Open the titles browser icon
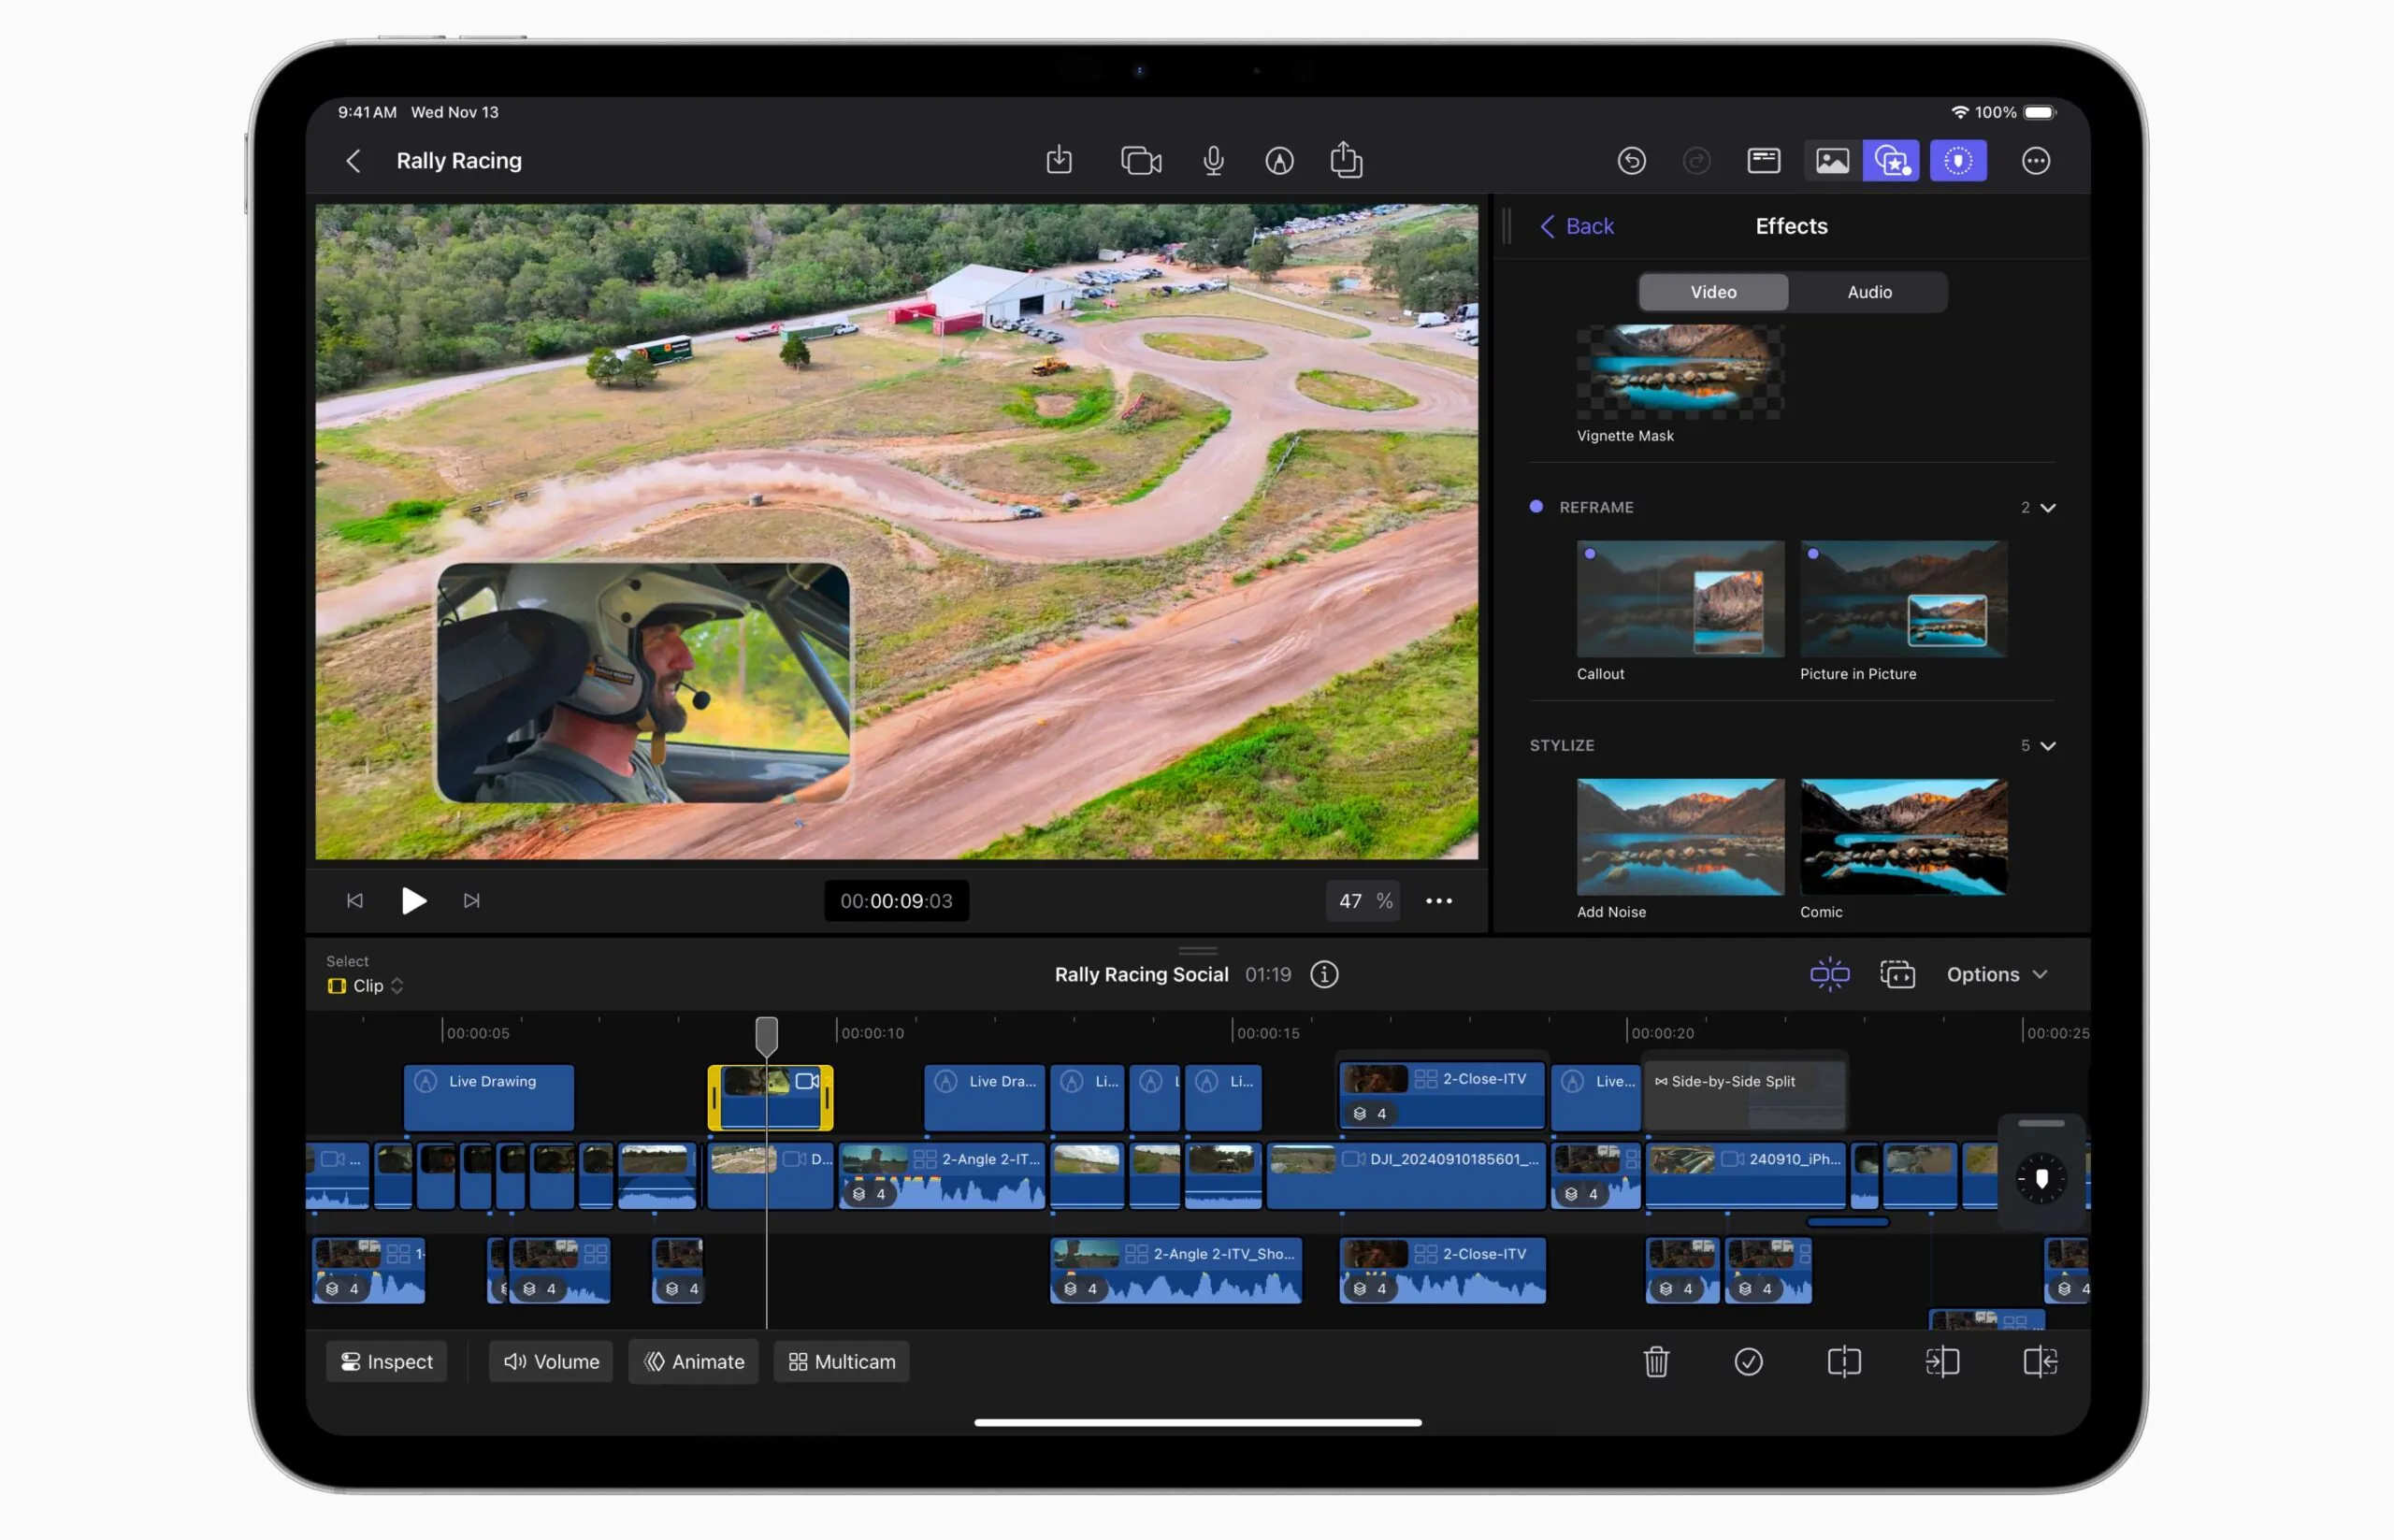This screenshot has width=2394, height=1540. point(1763,160)
